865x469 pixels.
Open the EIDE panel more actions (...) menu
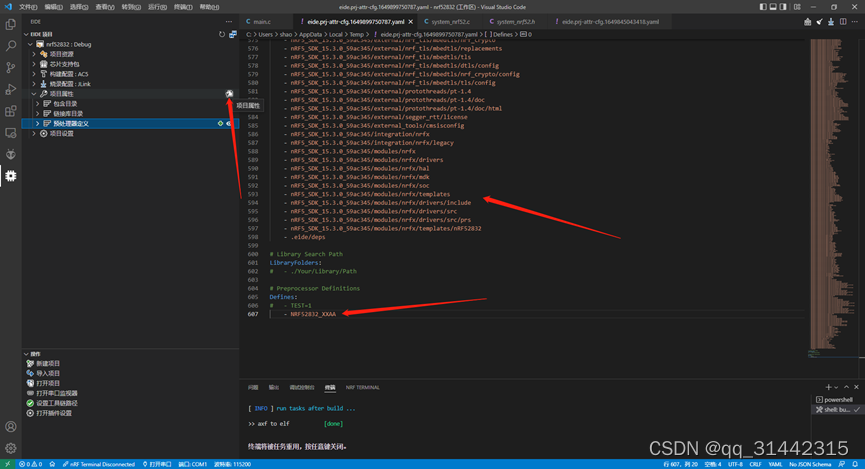point(229,22)
